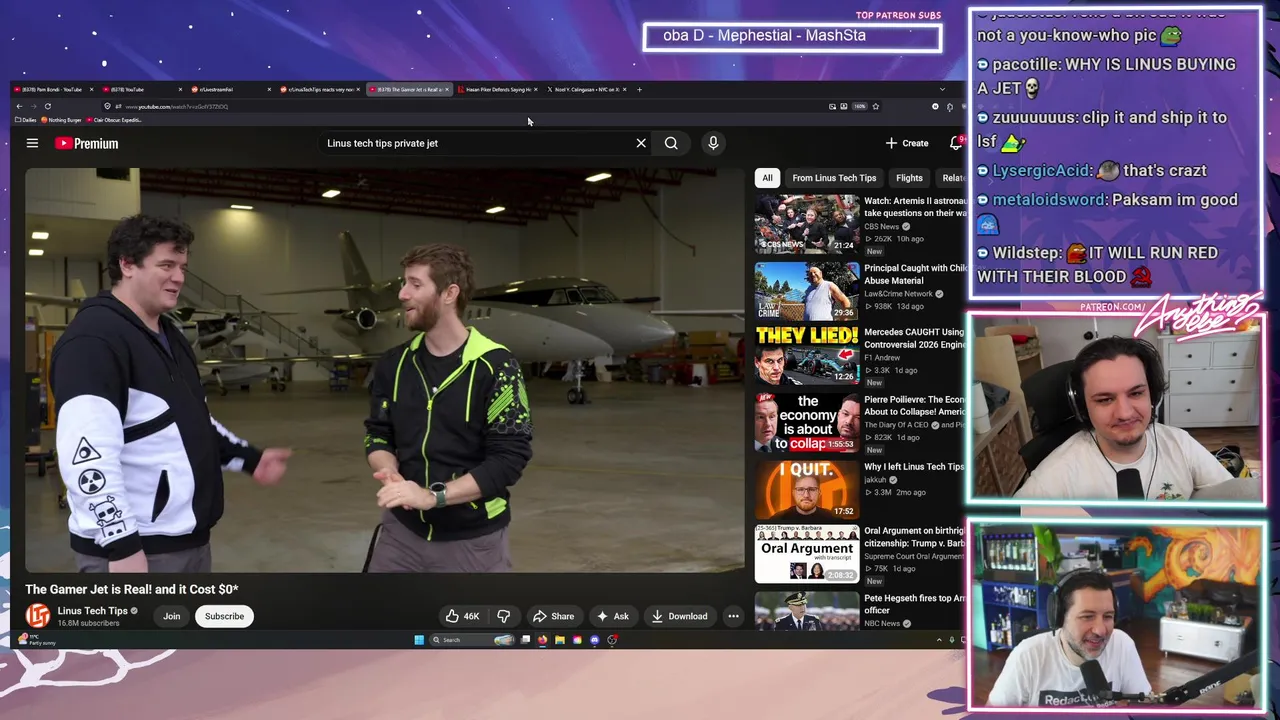
Task: Switch to the Hasan Piker Defends tab
Action: [497, 89]
